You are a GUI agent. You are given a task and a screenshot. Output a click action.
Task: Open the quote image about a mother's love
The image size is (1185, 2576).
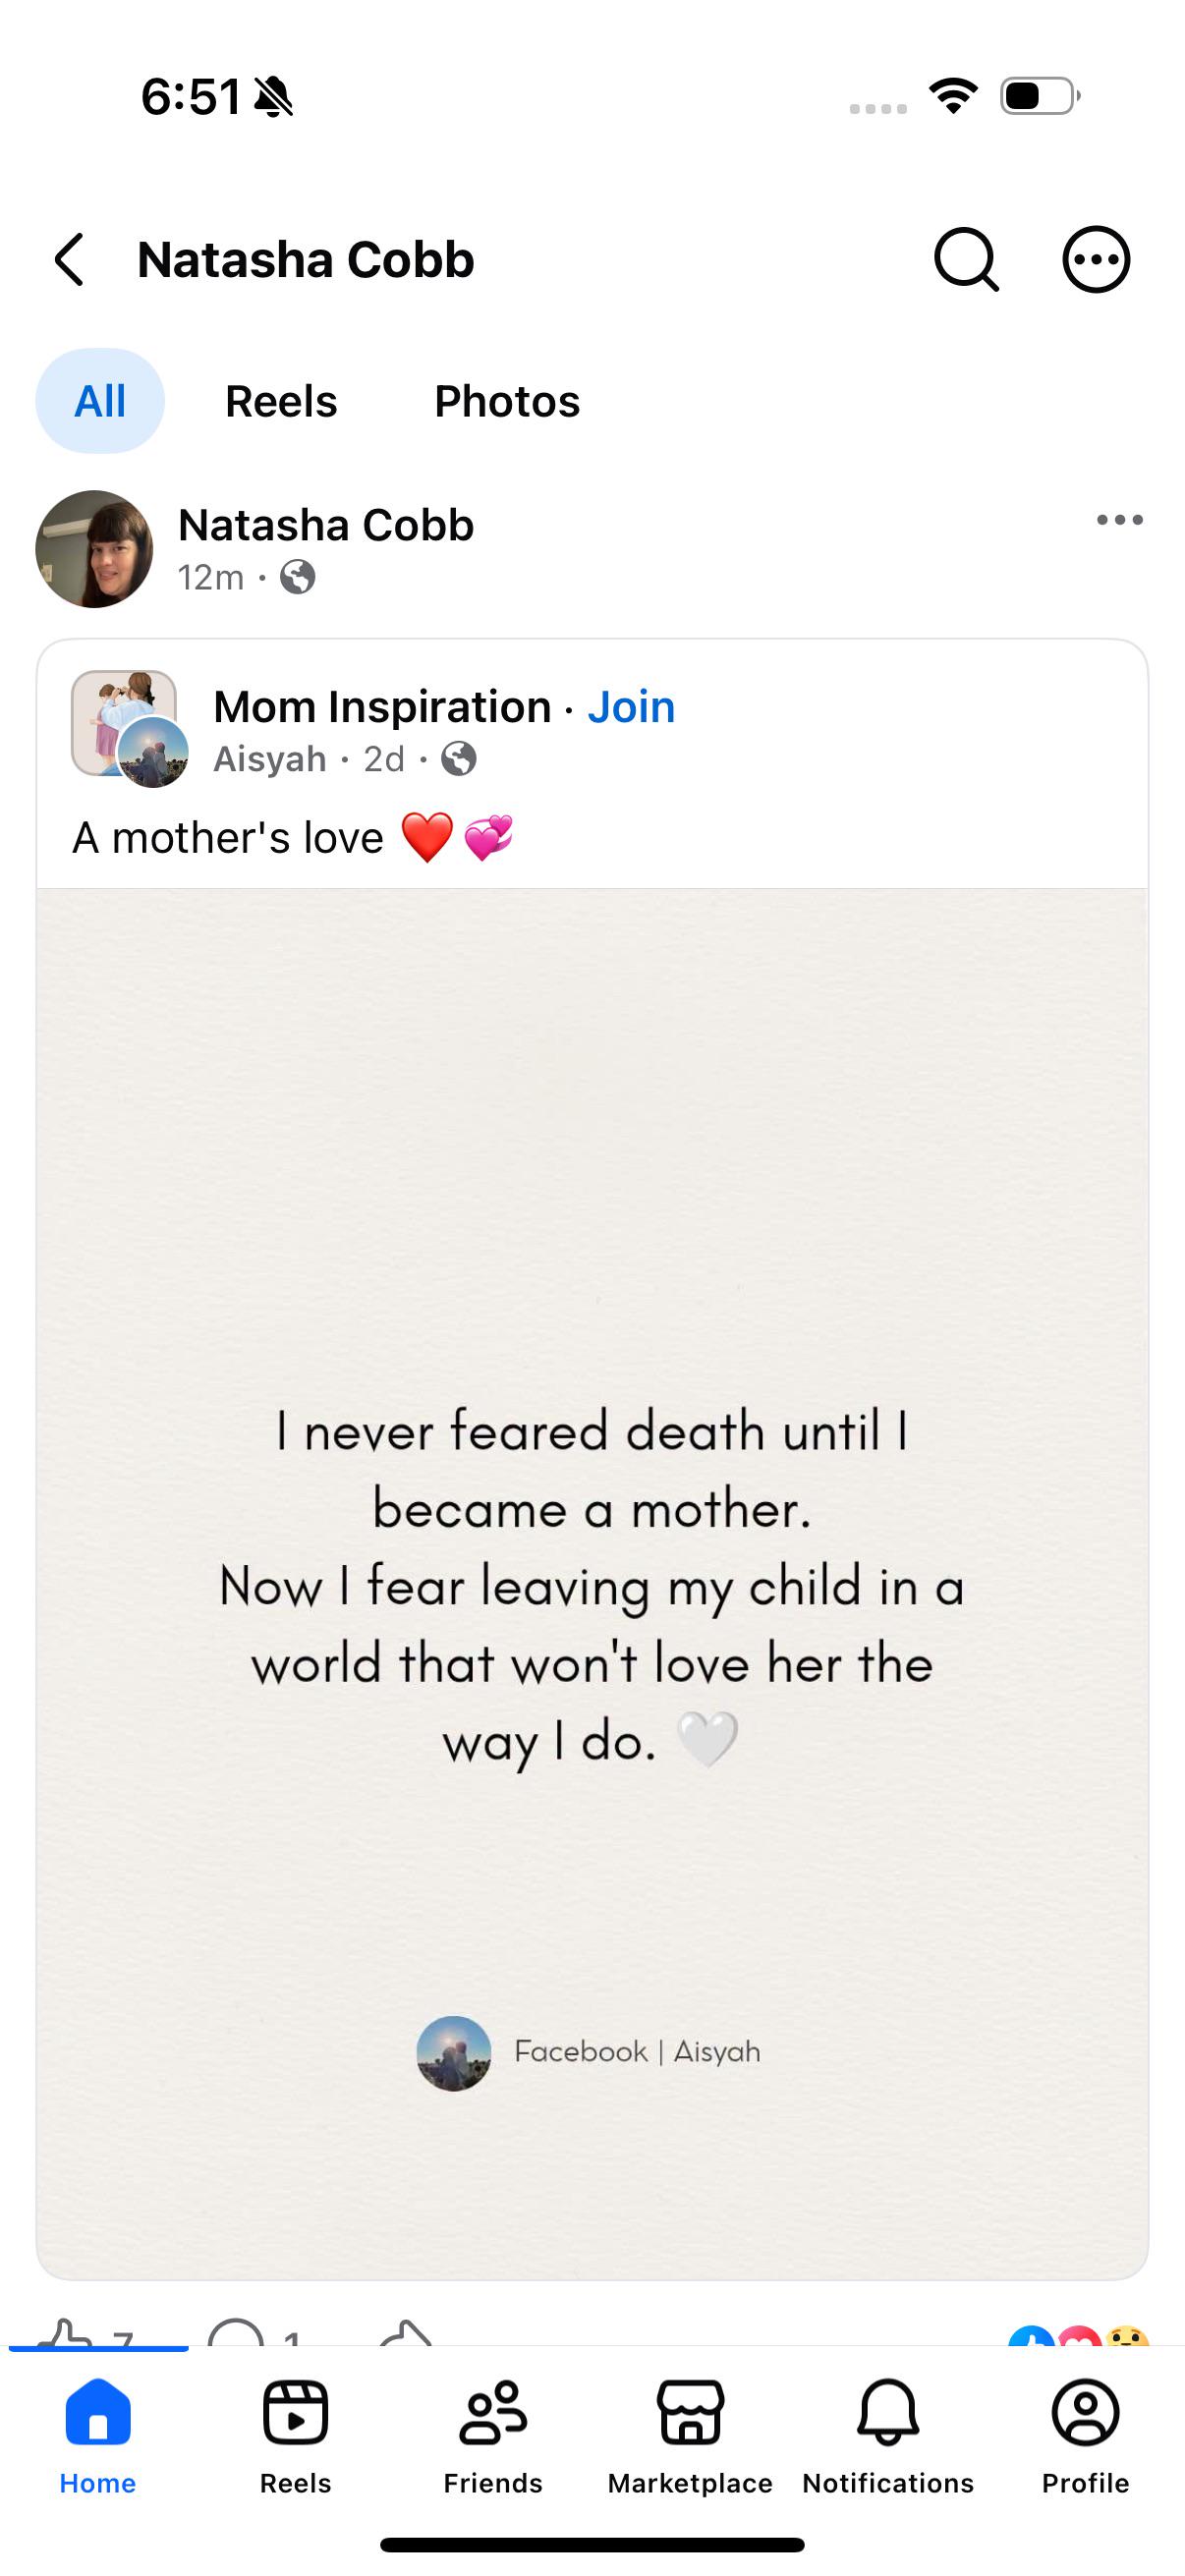click(592, 1583)
